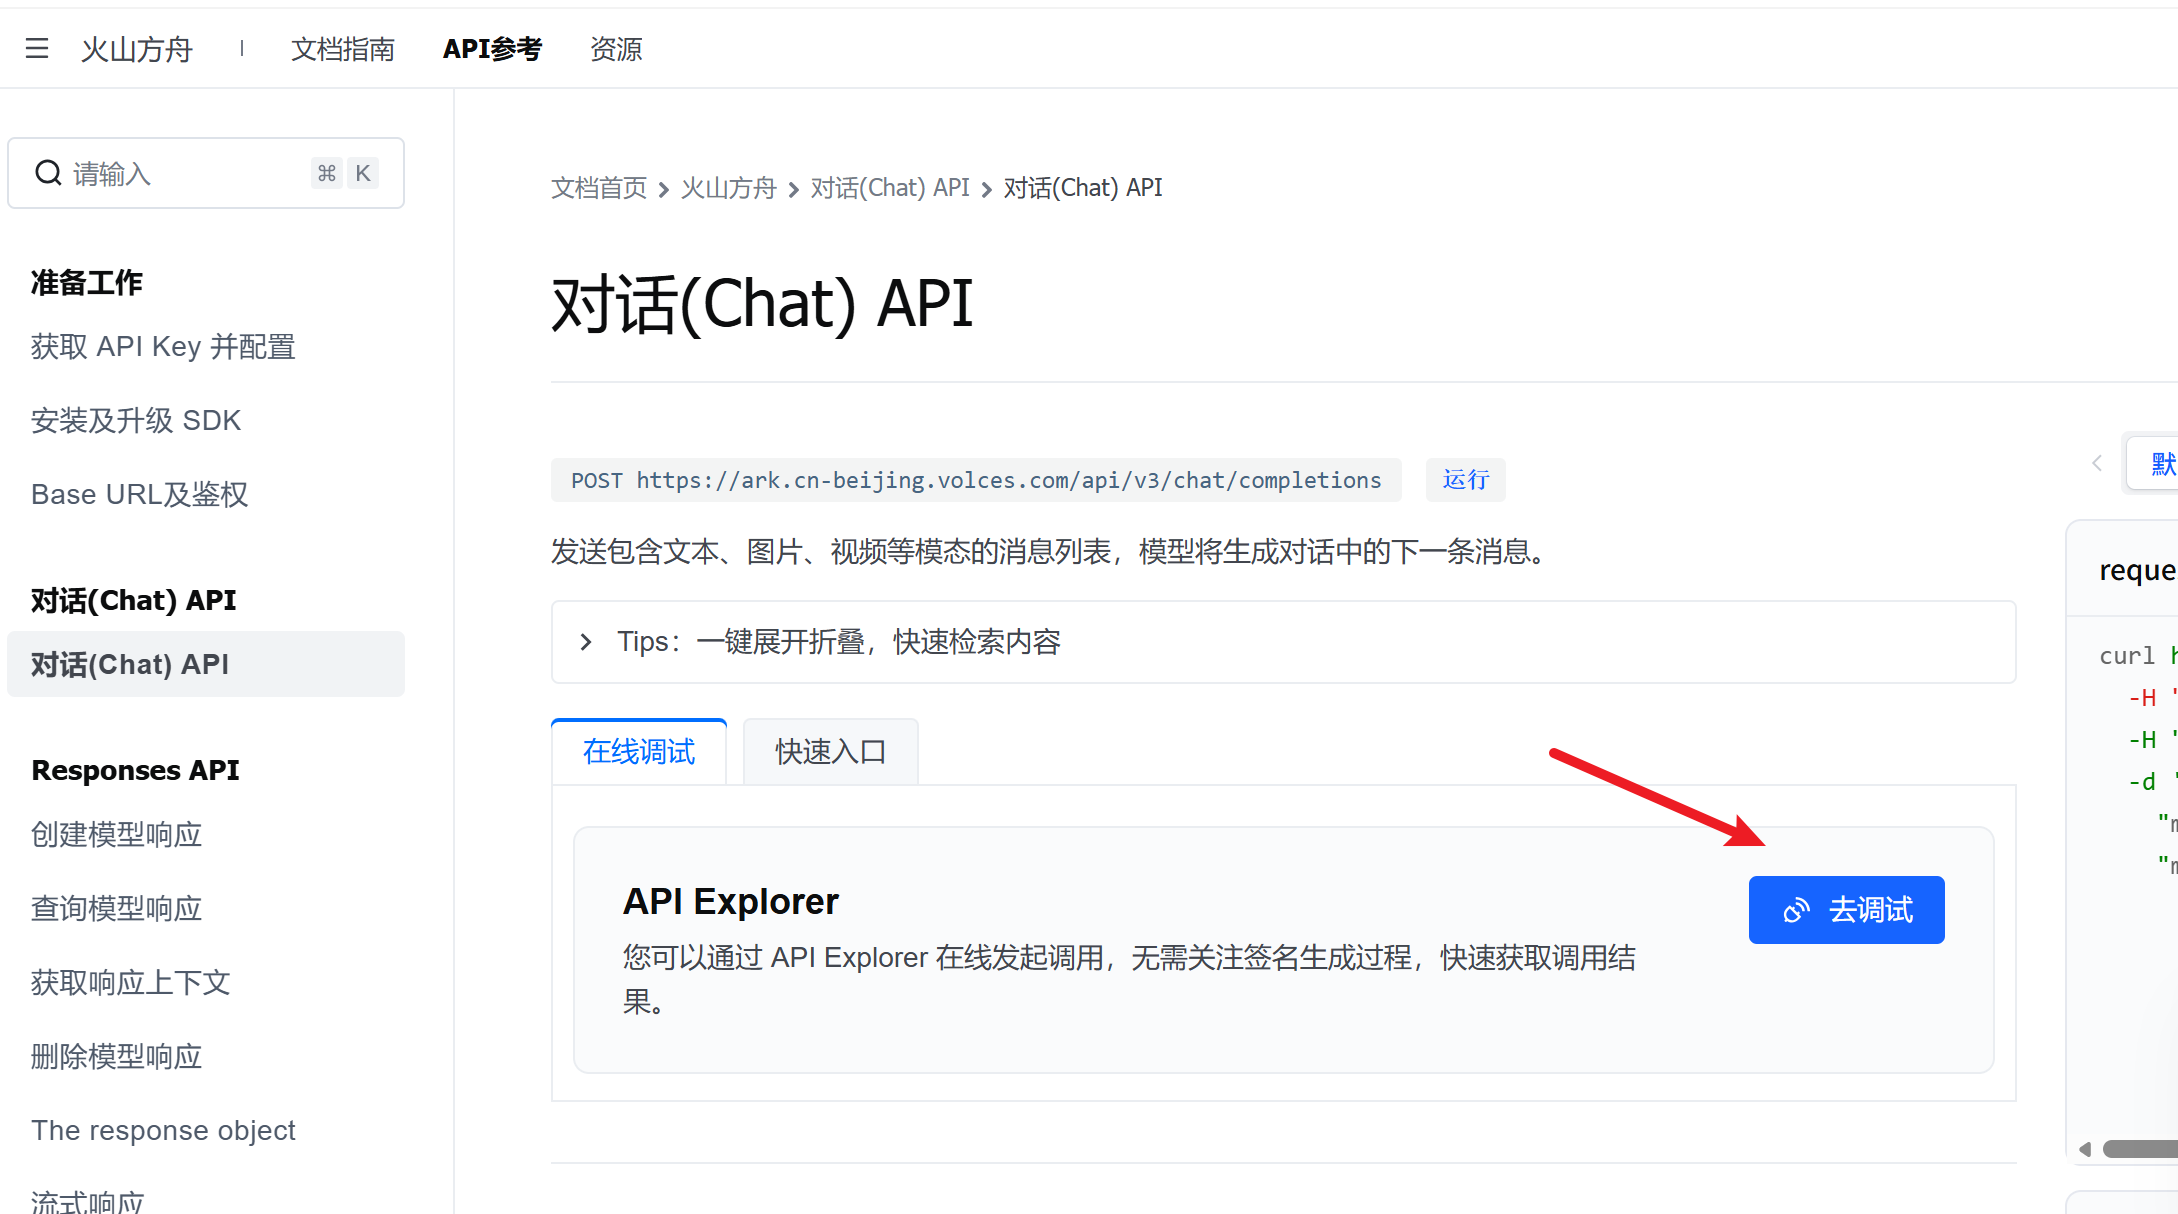Click the scrollbar left arrow in code panel
Screen dimensions: 2178x1214
(x=2085, y=1149)
